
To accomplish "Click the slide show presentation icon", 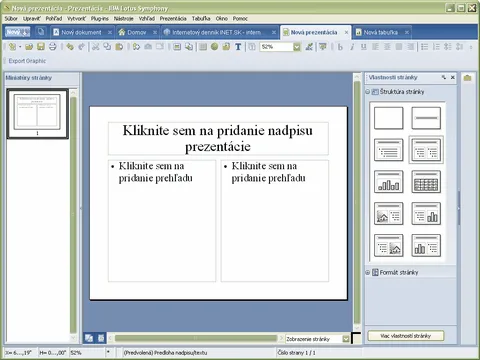I will coord(323,47).
